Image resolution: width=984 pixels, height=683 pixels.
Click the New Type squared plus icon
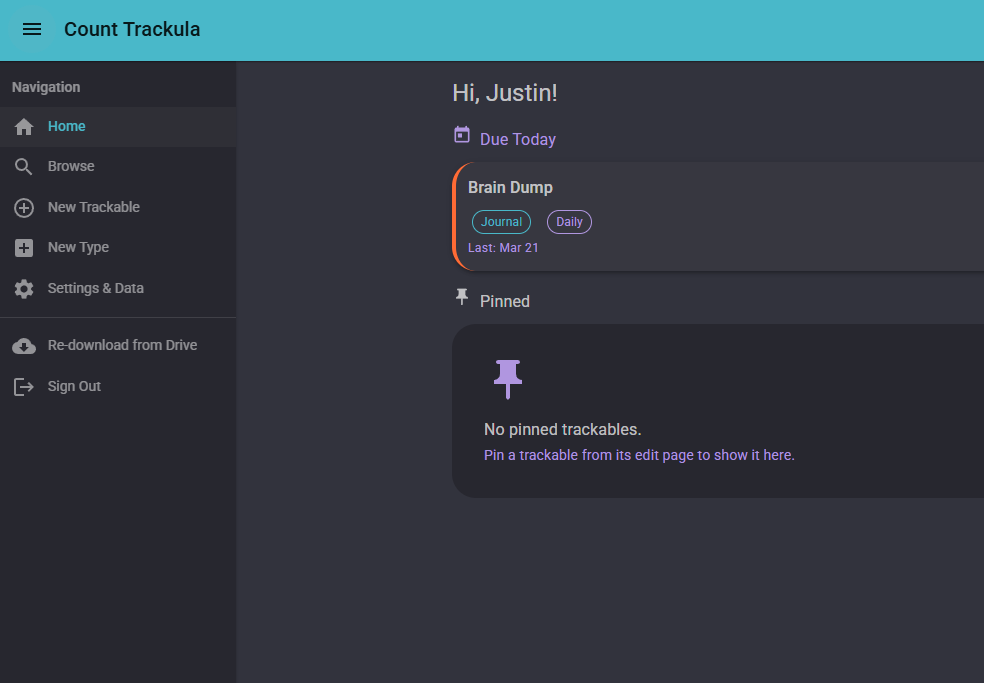click(23, 247)
